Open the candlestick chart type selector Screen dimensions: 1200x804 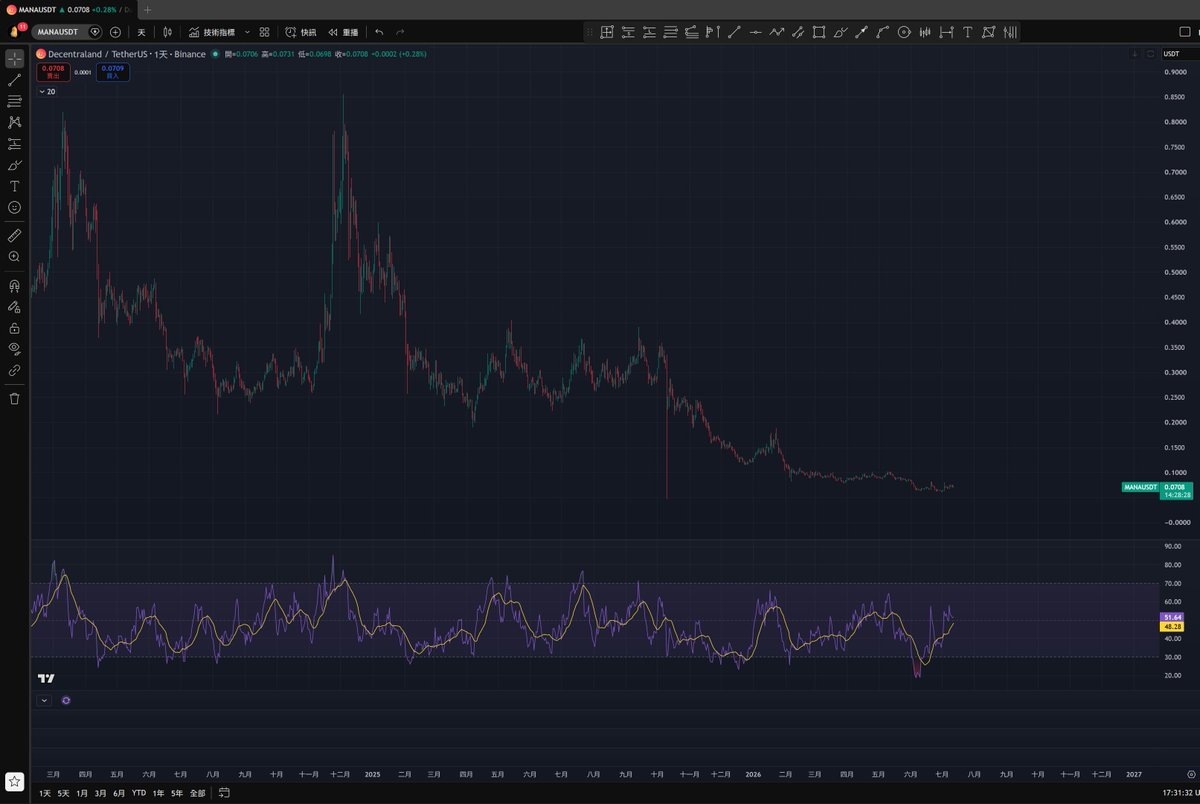click(x=167, y=32)
